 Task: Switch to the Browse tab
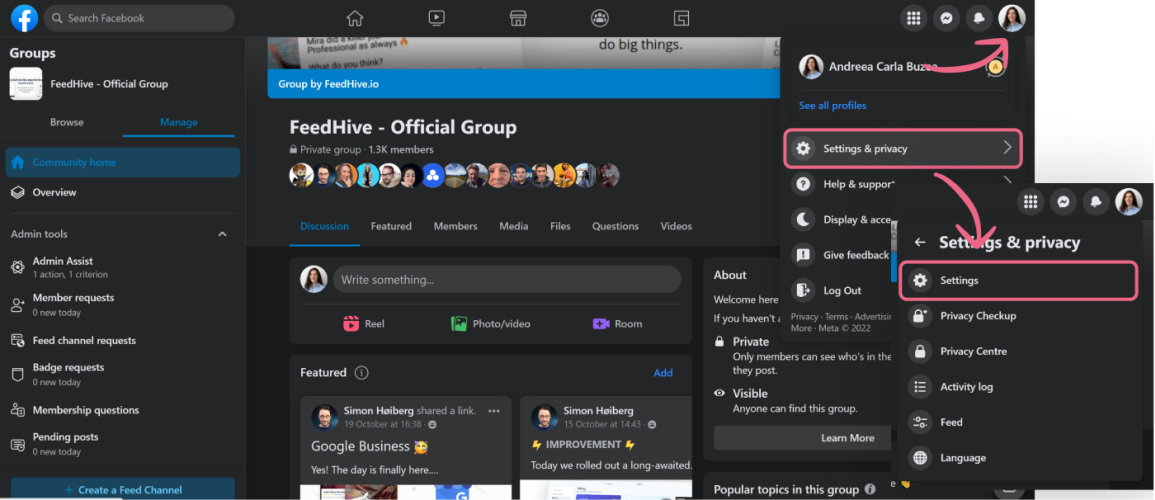coord(67,122)
